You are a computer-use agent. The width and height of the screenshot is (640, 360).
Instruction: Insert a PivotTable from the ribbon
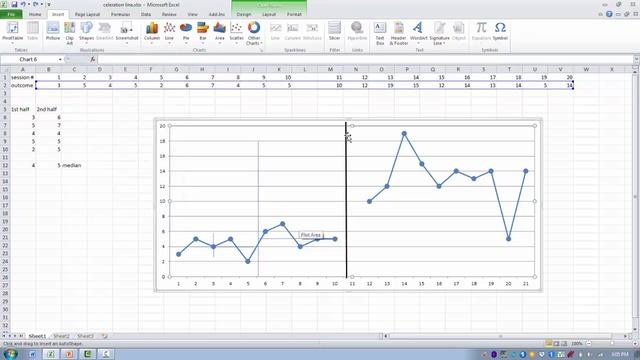tap(13, 32)
